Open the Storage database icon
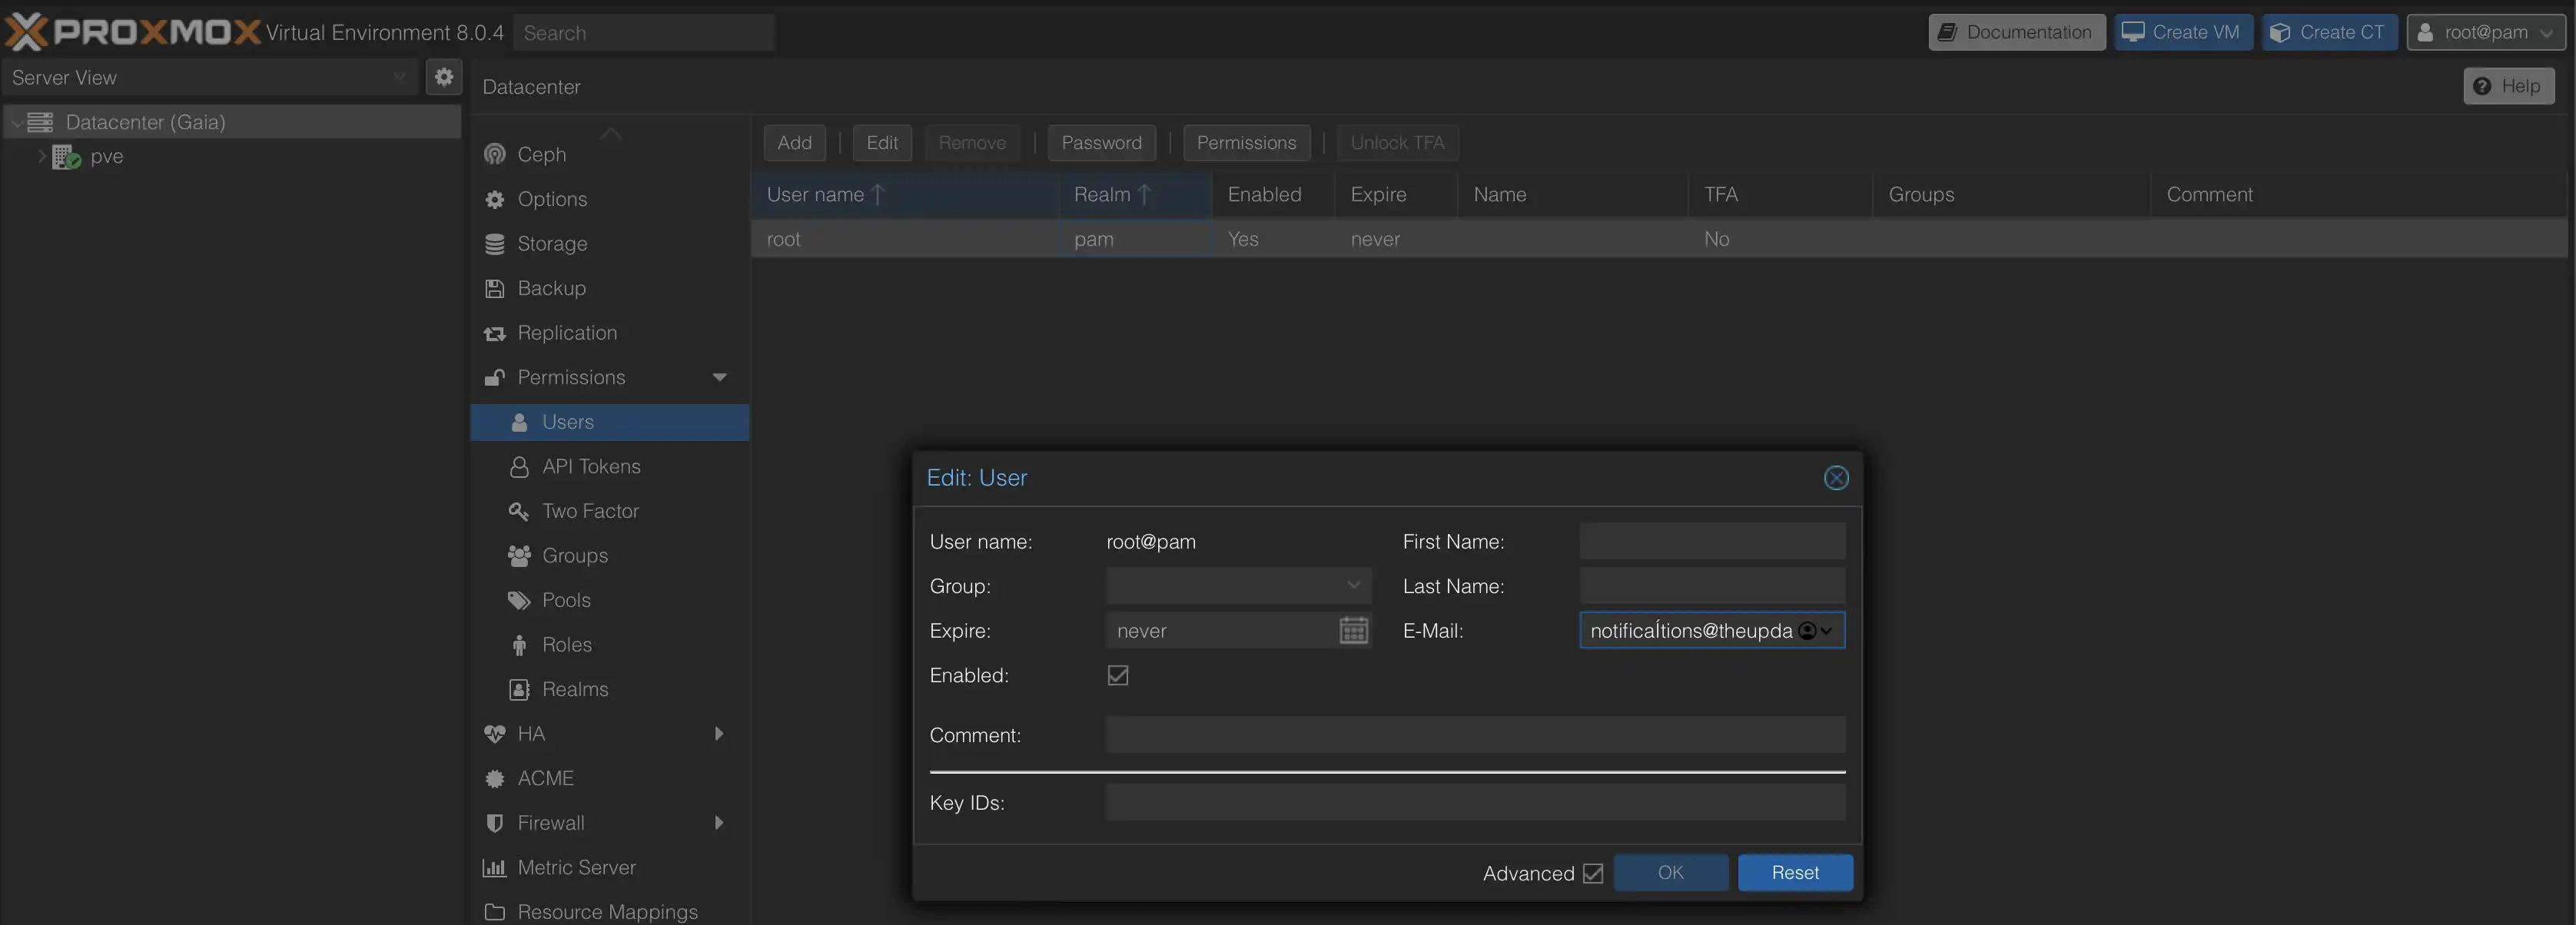 (495, 244)
